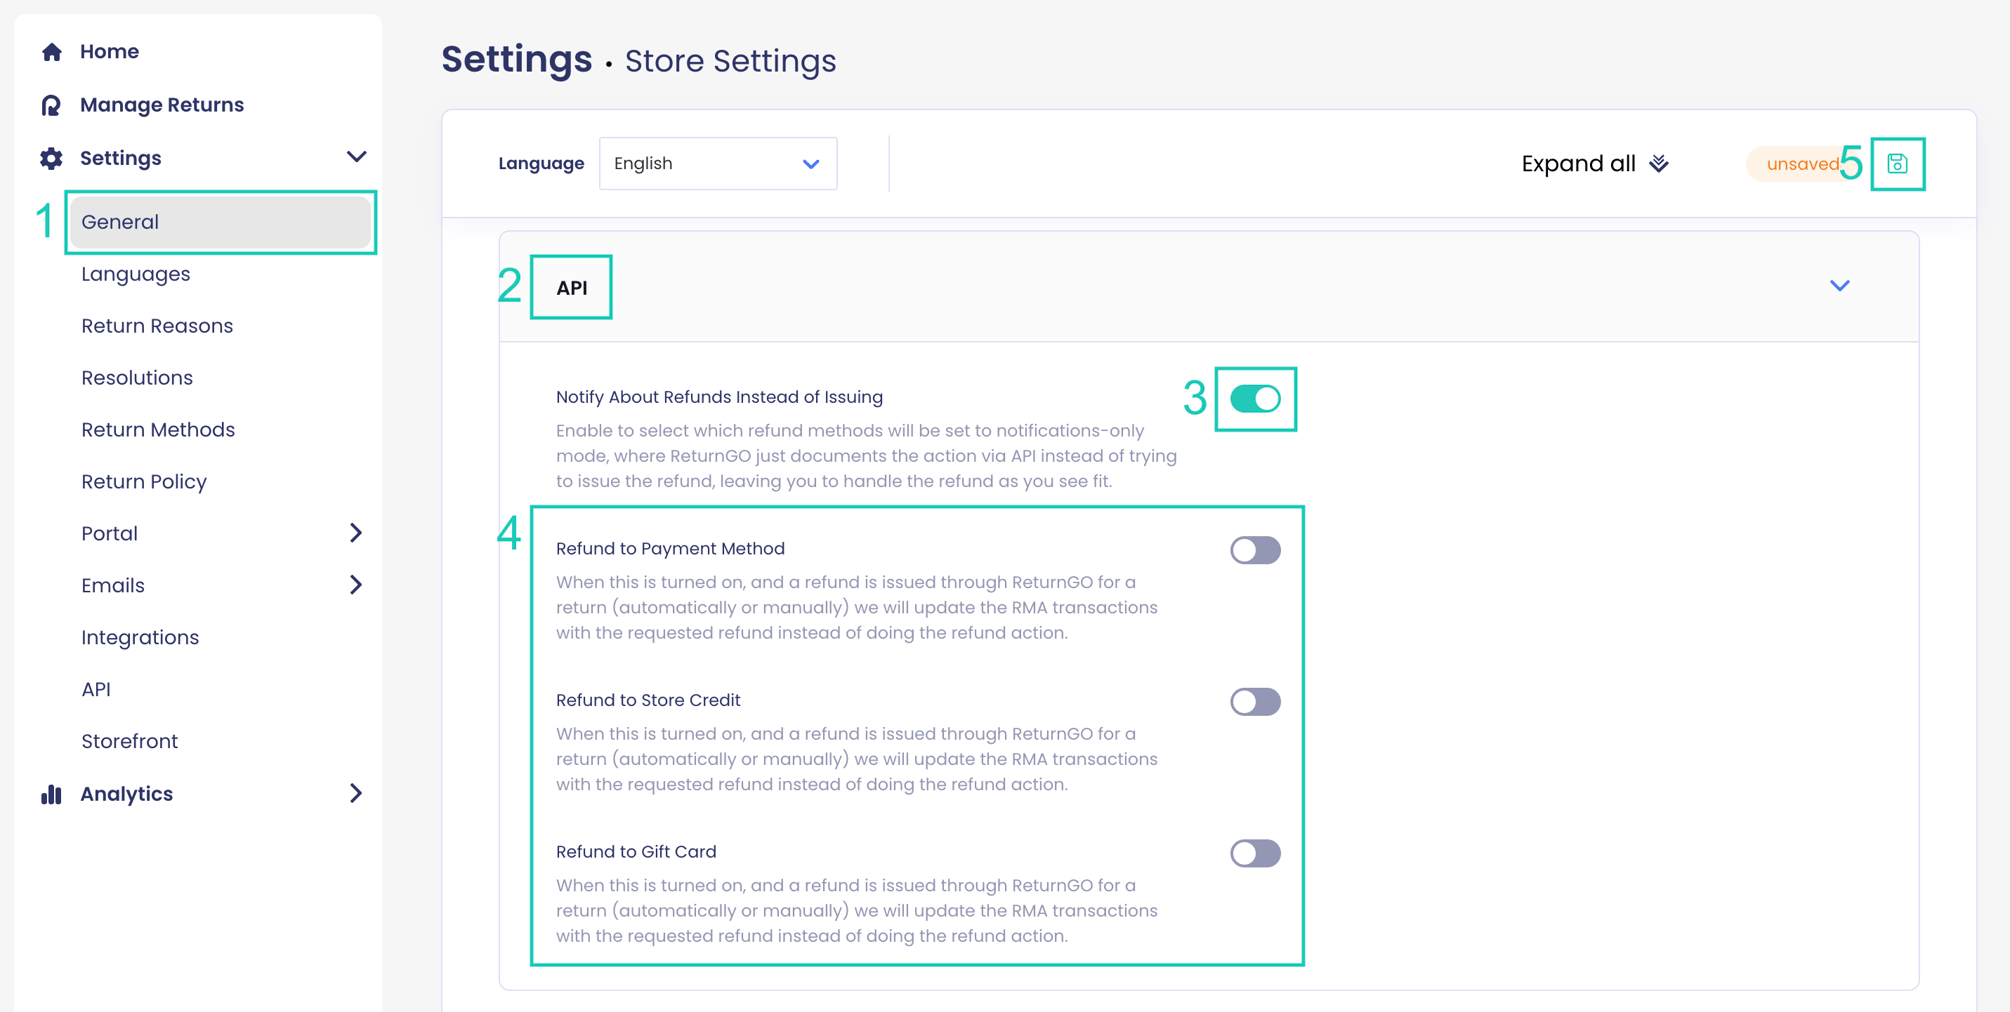The image size is (2010, 1012).
Task: Click the Store Settings subtitle
Action: 730,61
